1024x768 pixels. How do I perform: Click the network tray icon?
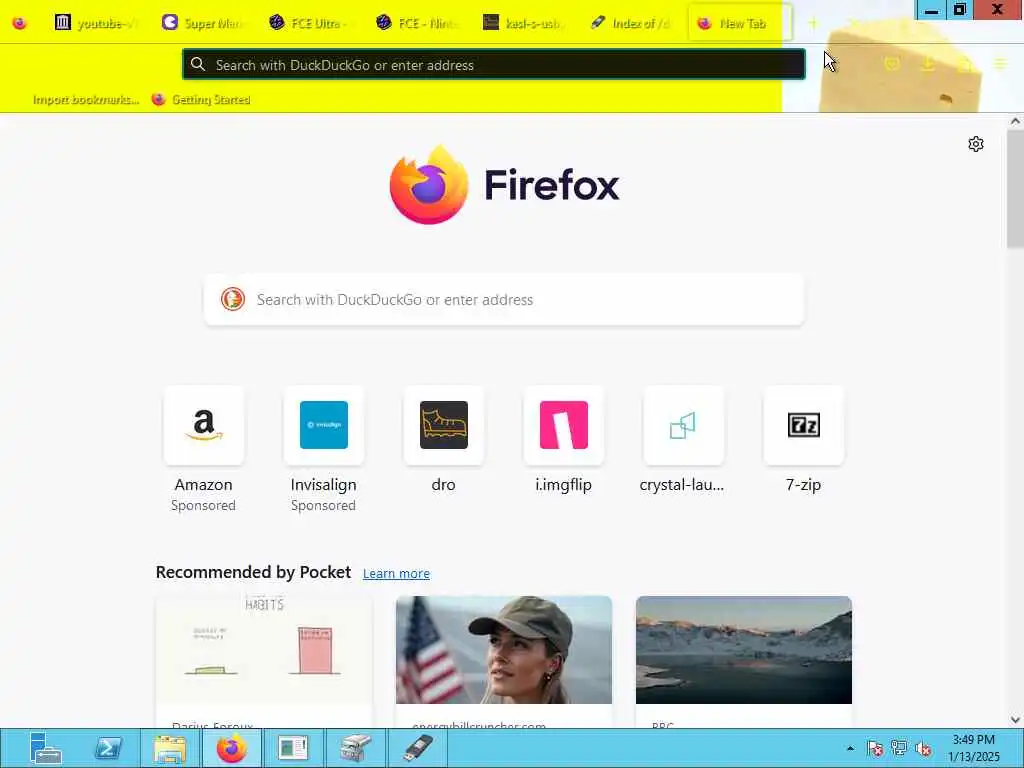899,748
